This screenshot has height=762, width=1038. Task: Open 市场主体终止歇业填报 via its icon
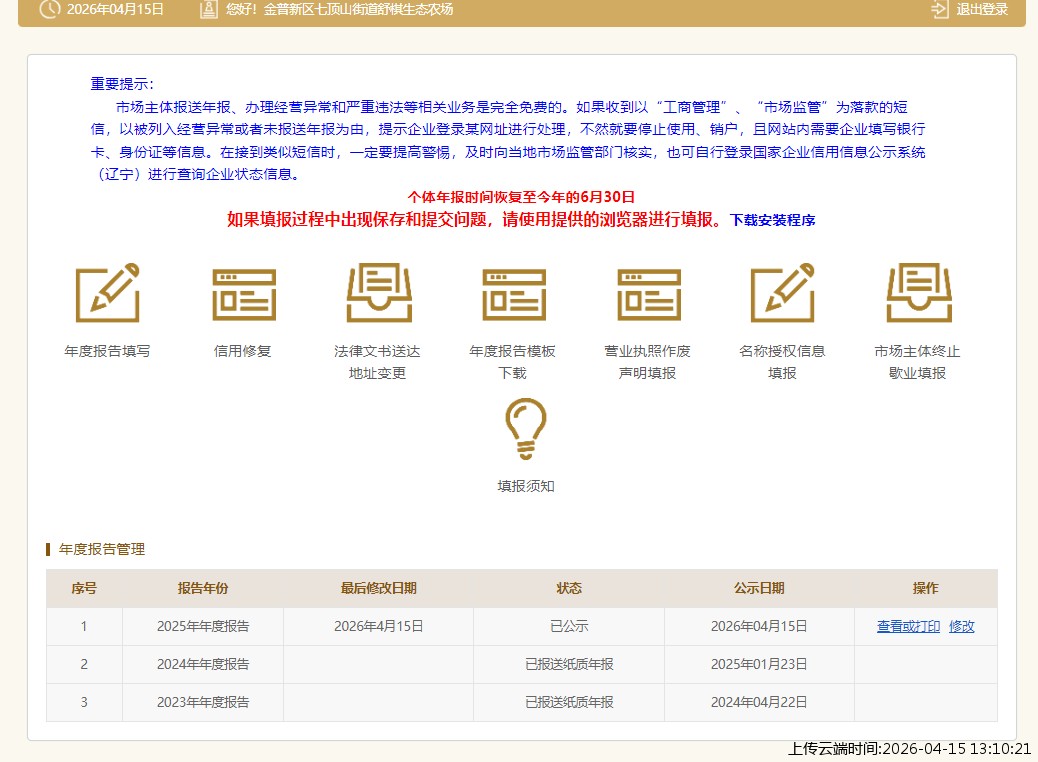tap(918, 293)
